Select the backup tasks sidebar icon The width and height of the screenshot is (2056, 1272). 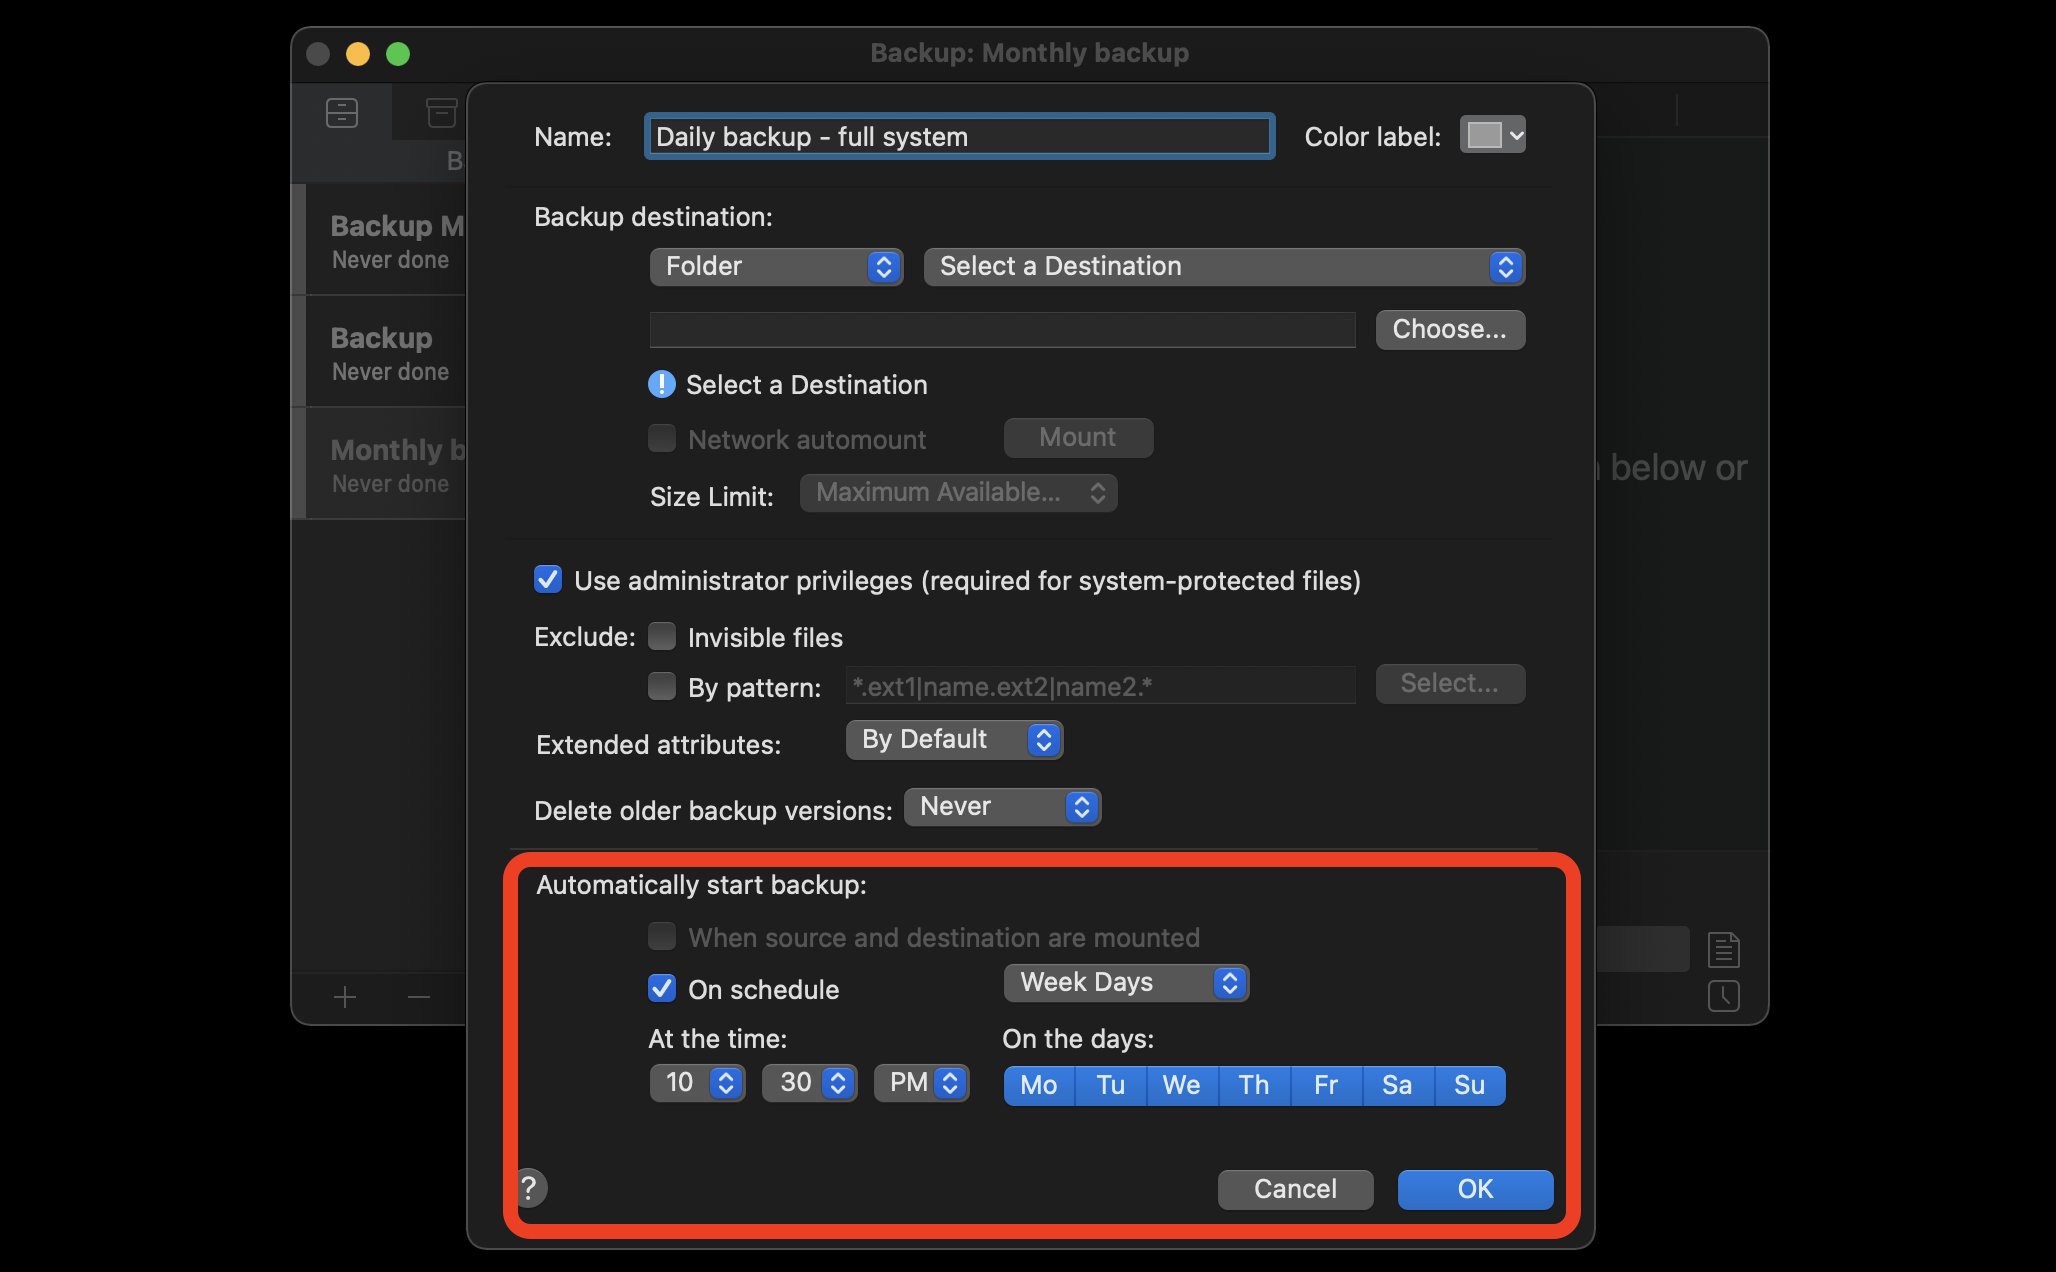[342, 113]
